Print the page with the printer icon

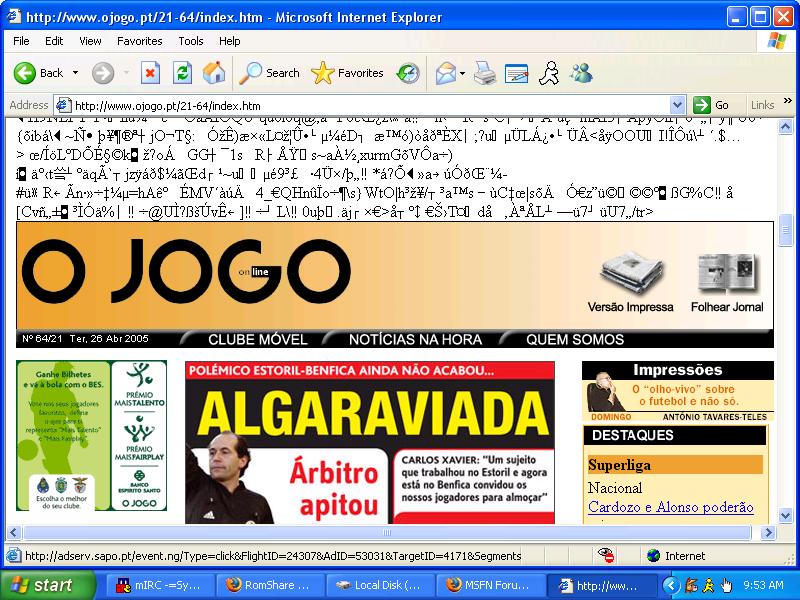(485, 73)
